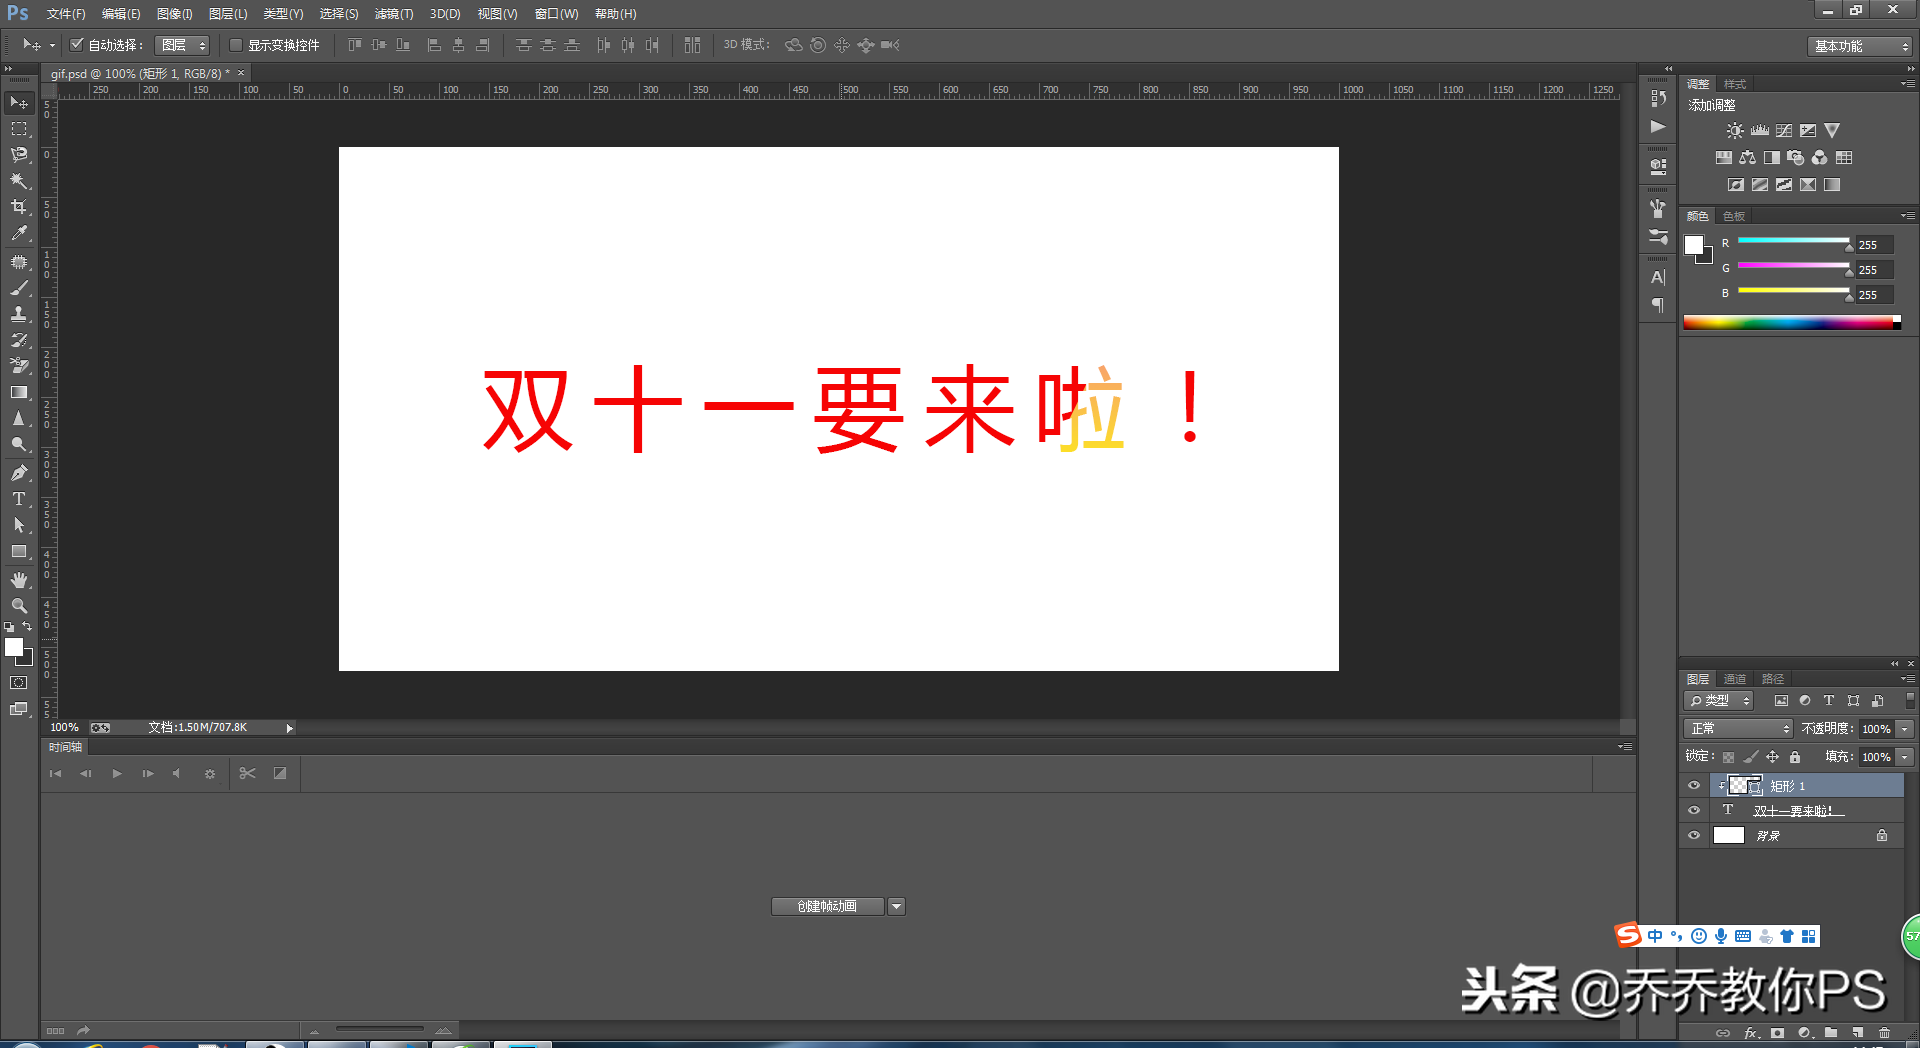This screenshot has width=1920, height=1048.
Task: Enable the 显示变换控件 checkbox
Action: pos(236,45)
